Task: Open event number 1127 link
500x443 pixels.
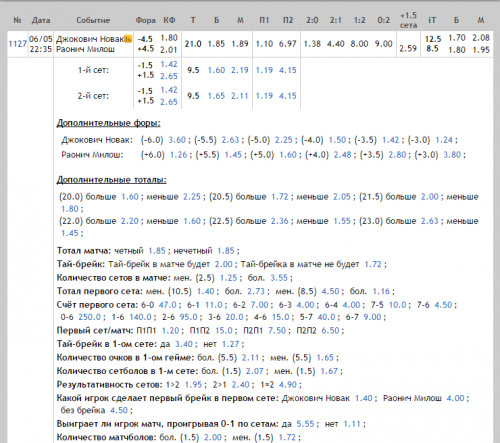Action: click(17, 44)
